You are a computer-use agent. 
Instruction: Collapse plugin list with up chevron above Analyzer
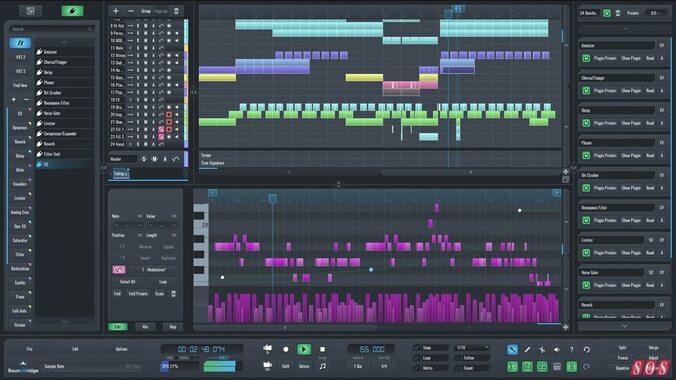pos(65,42)
